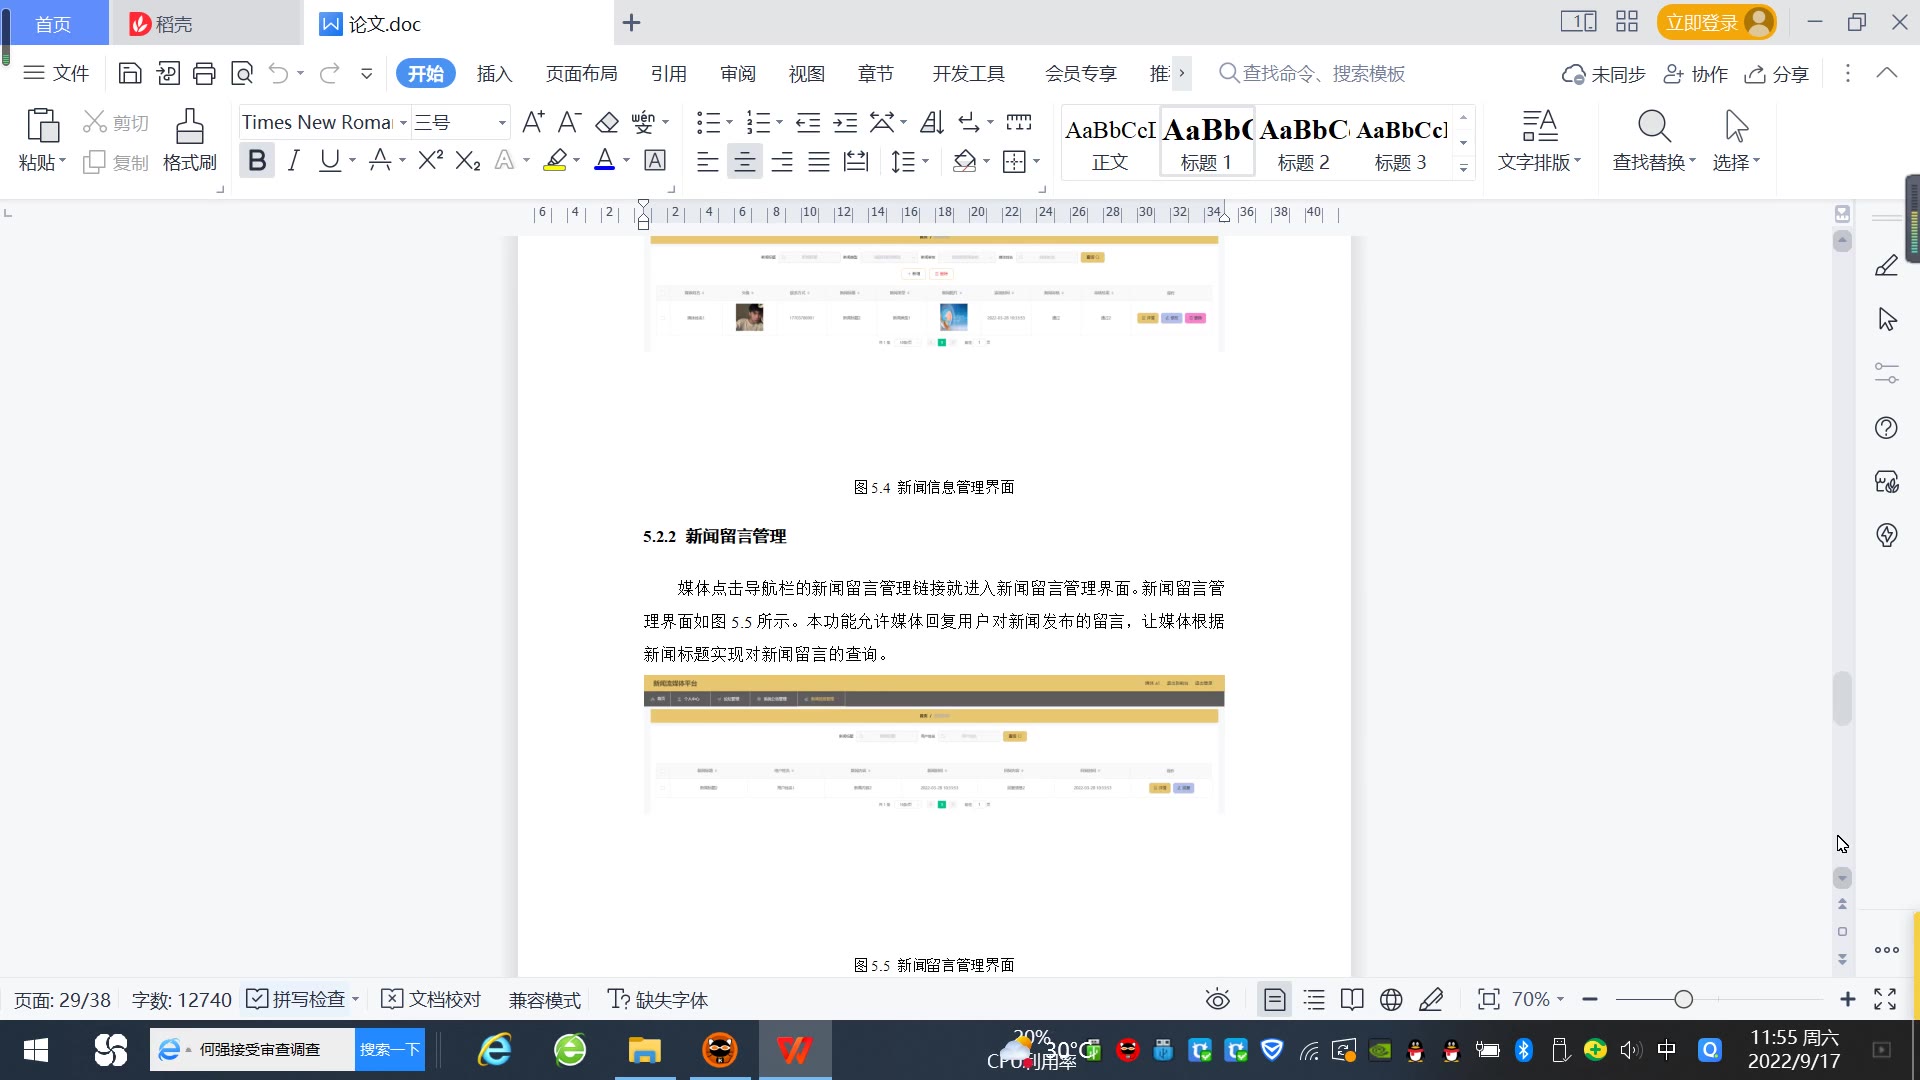Apply the 标题 2 heading style
Viewport: 1920px width, 1080px height.
[1303, 143]
